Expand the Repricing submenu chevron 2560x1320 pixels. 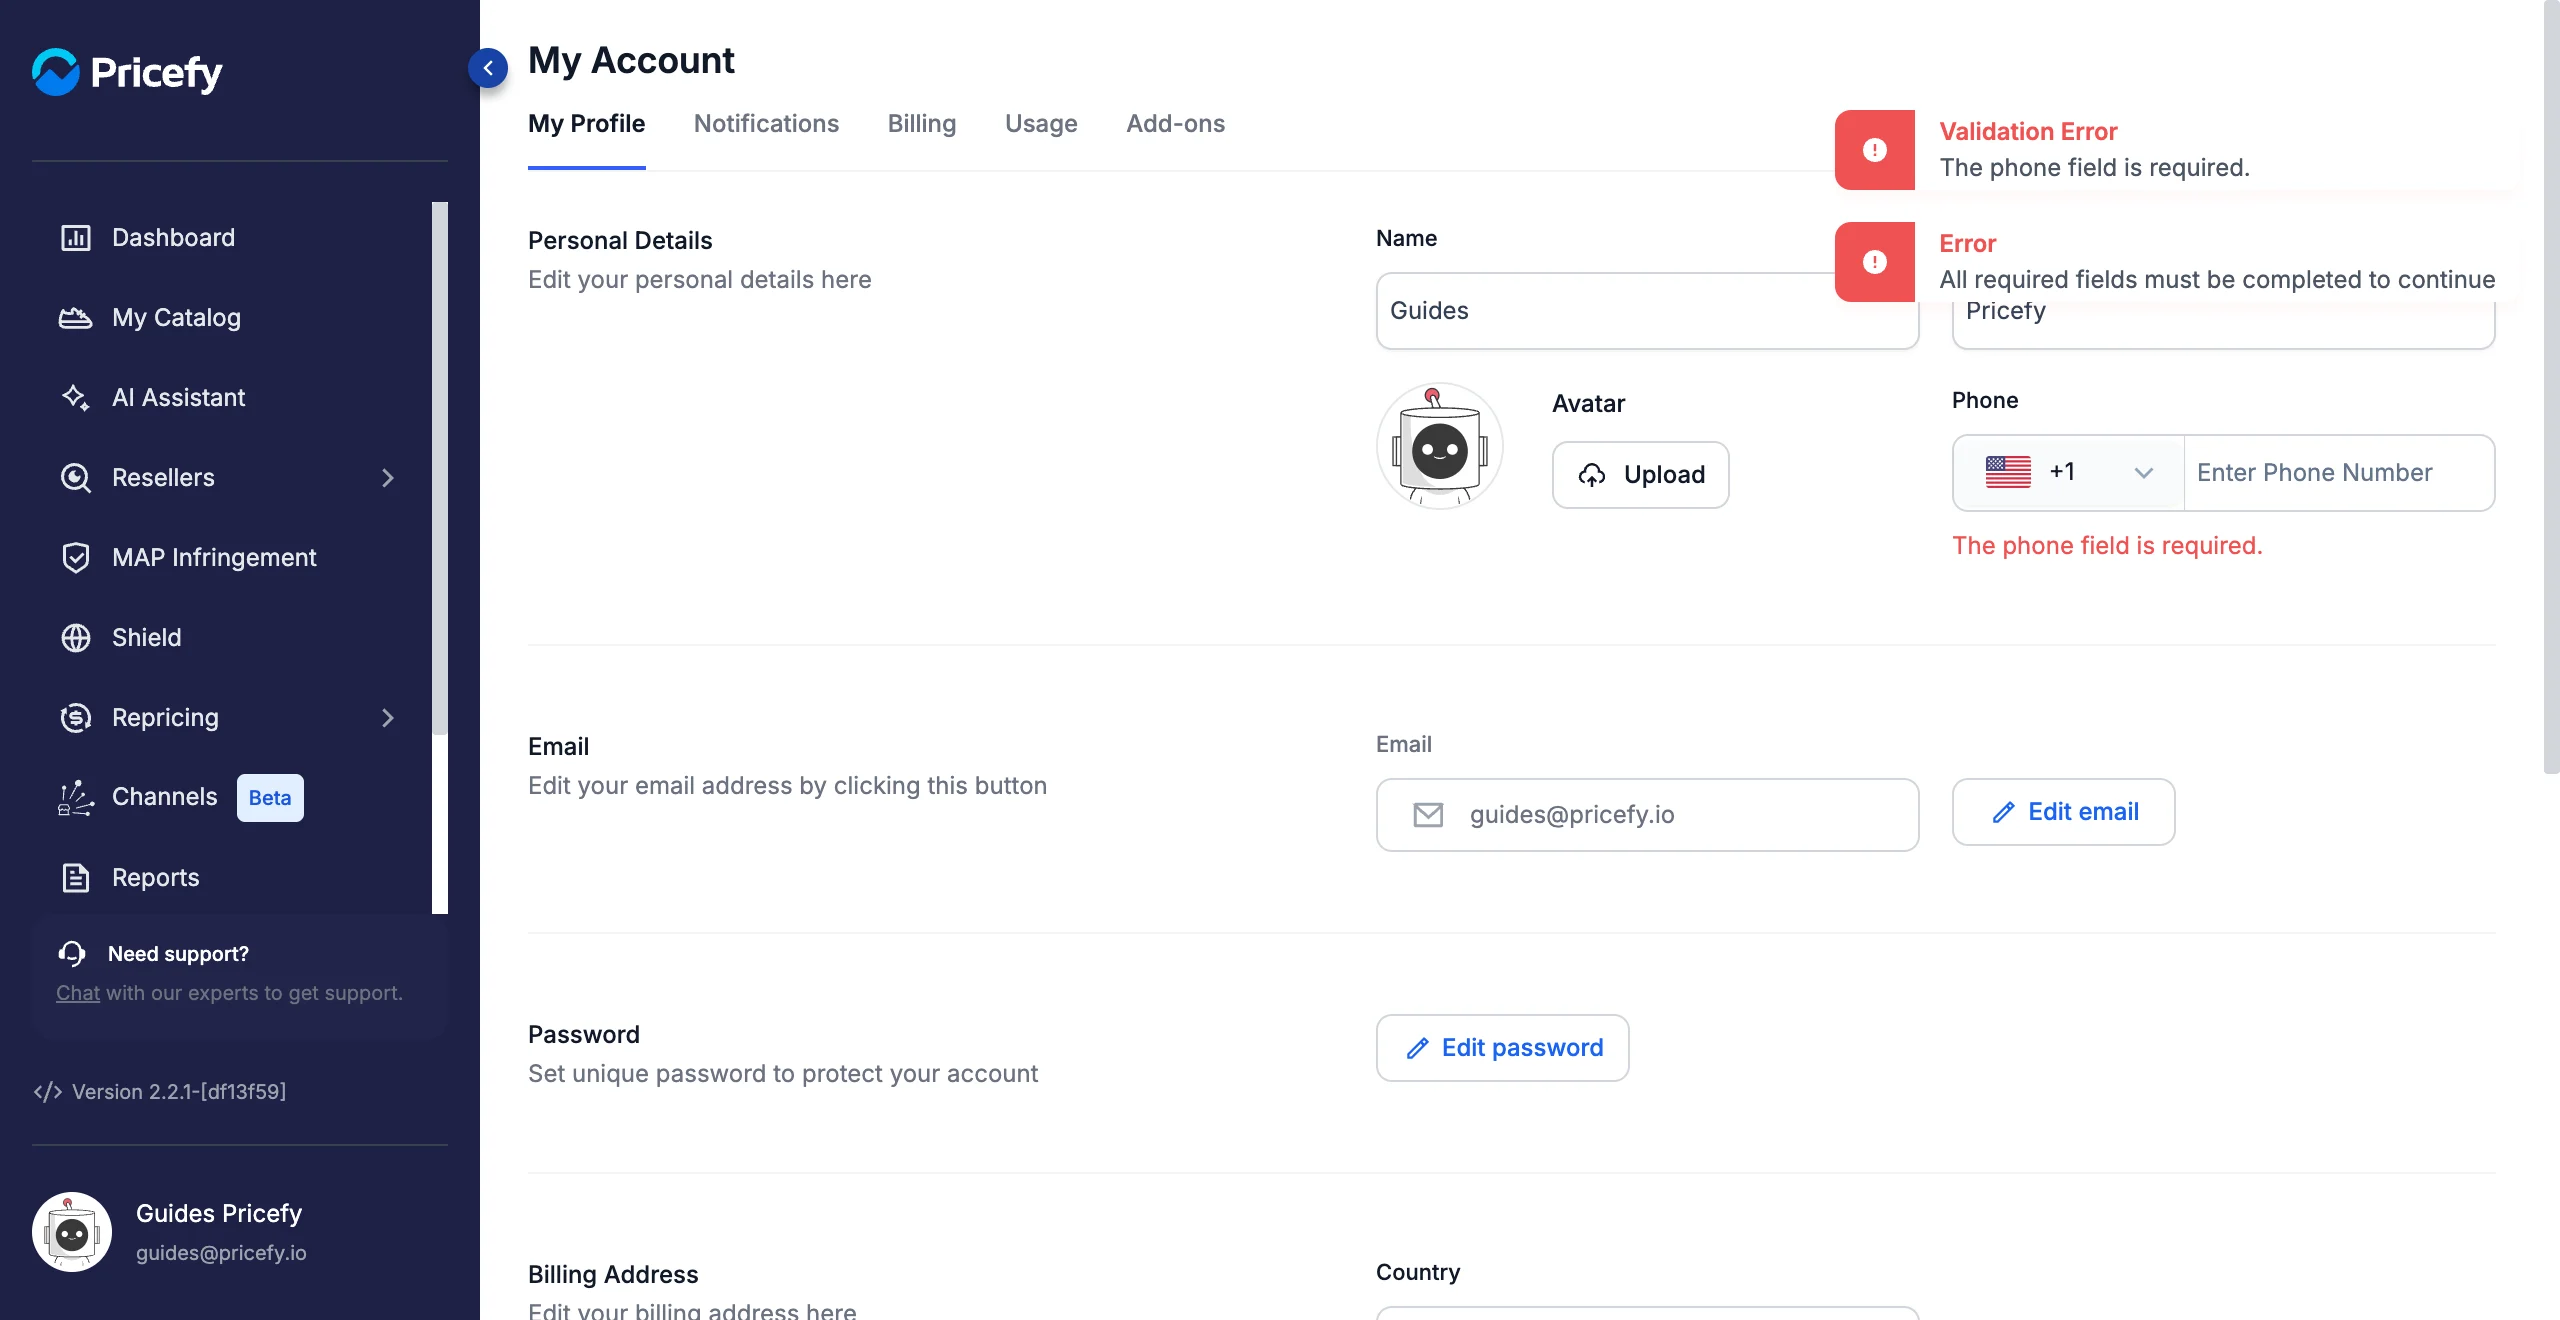point(388,718)
